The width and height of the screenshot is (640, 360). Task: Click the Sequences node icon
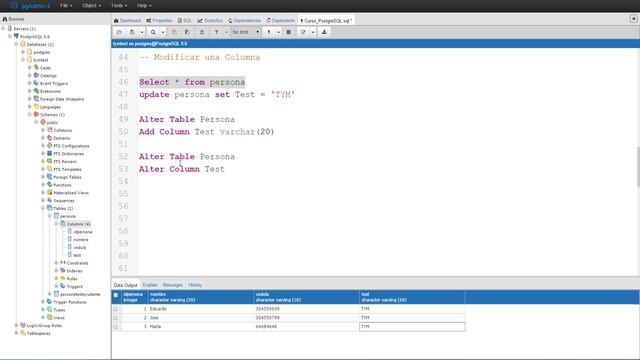click(49, 200)
